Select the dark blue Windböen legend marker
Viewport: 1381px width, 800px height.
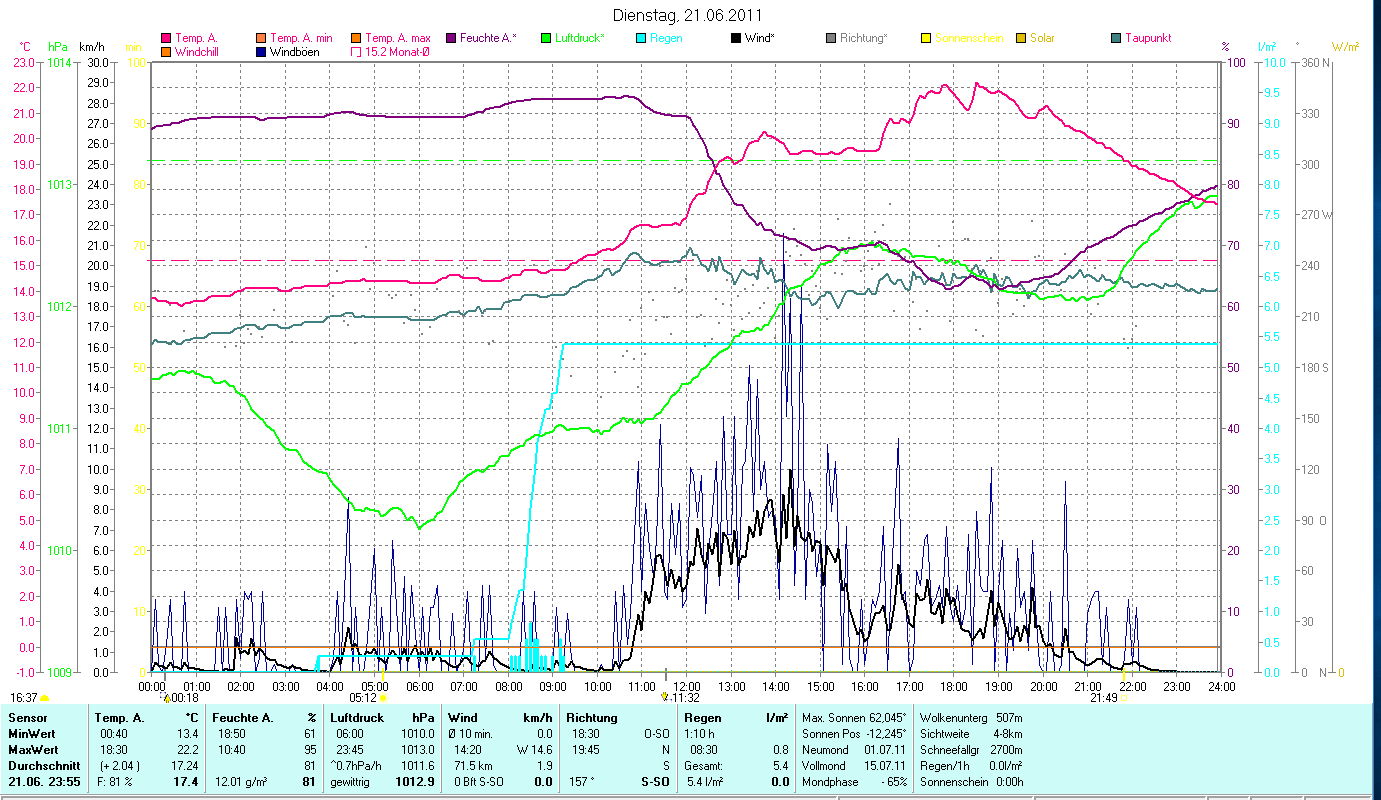coord(262,51)
